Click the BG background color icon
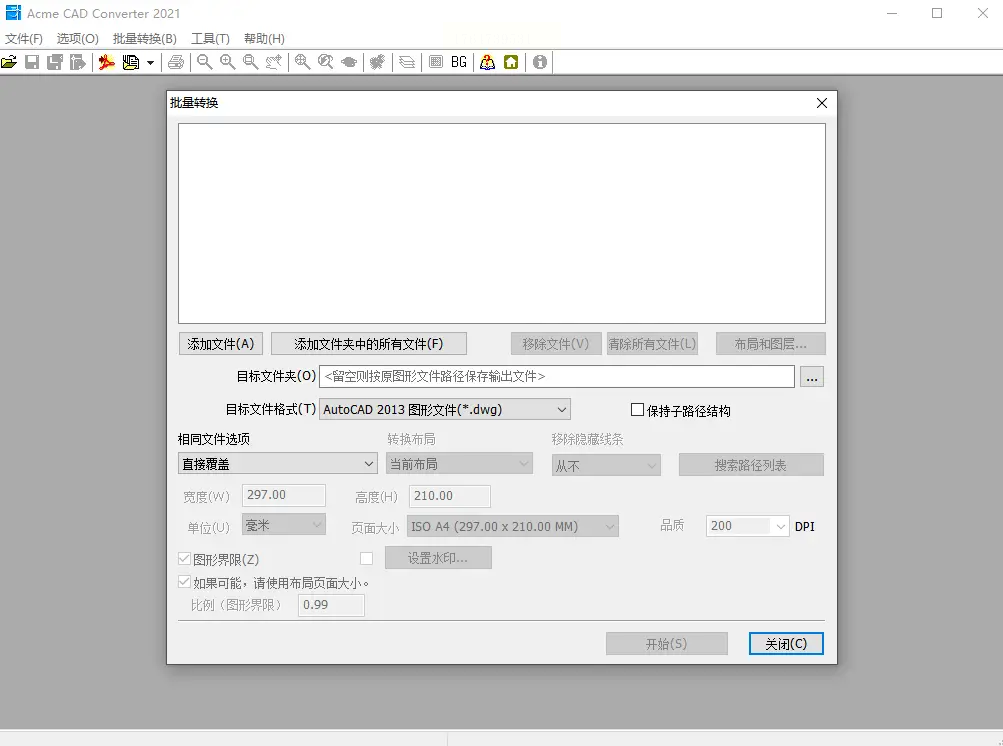This screenshot has width=1003, height=746. [459, 62]
